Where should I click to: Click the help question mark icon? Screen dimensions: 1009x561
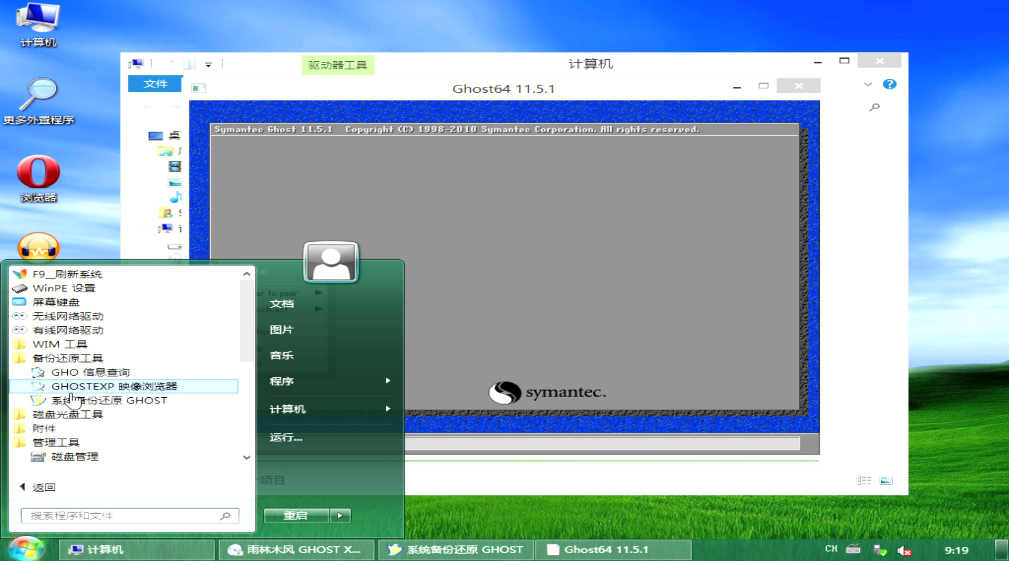tap(890, 84)
